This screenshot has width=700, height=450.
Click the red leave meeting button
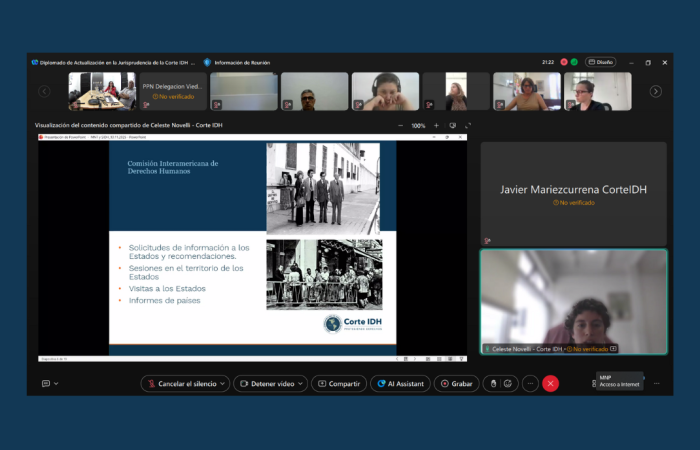pos(550,383)
